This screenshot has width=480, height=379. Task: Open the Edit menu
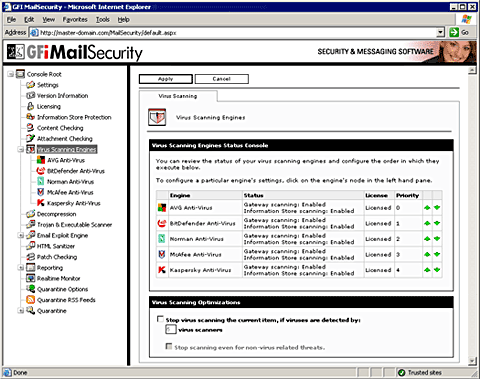point(29,20)
